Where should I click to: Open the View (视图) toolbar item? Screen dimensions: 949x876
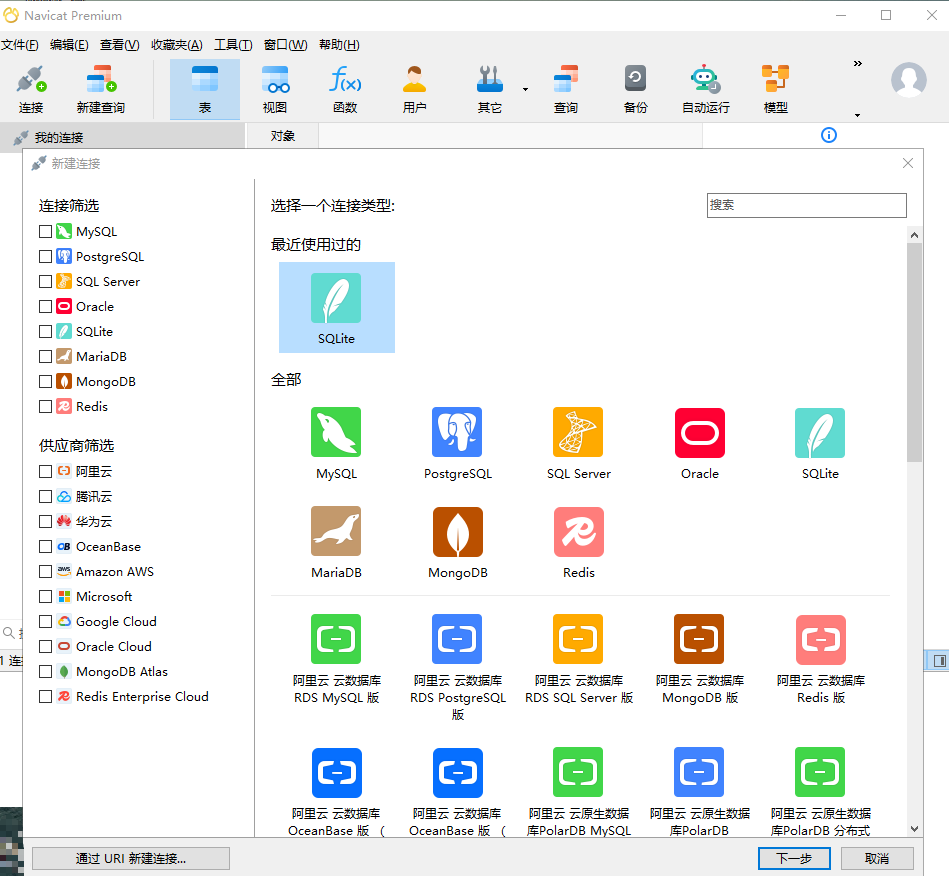click(x=275, y=90)
